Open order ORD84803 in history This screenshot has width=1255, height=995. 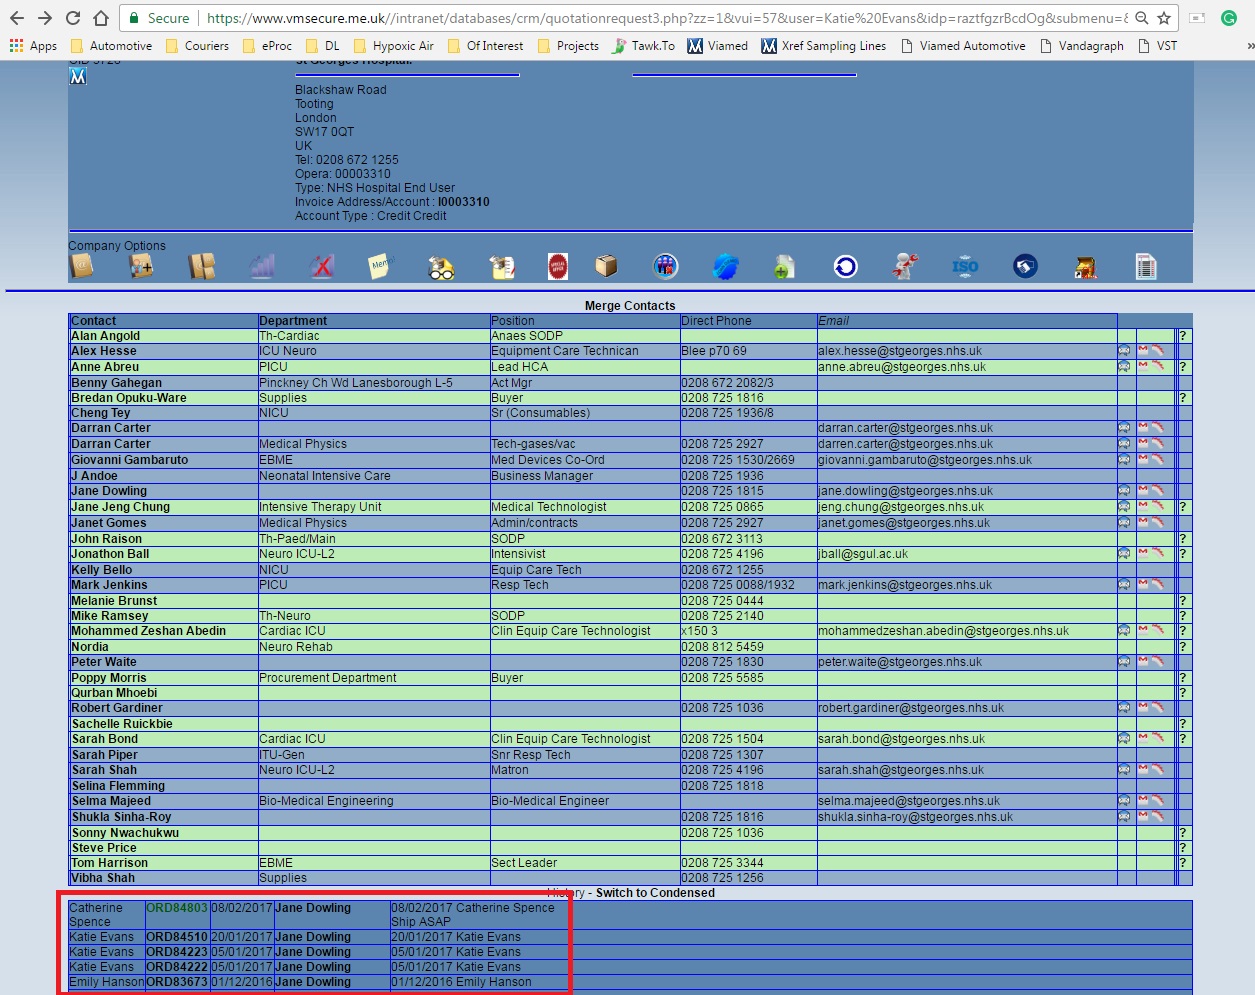click(x=177, y=908)
